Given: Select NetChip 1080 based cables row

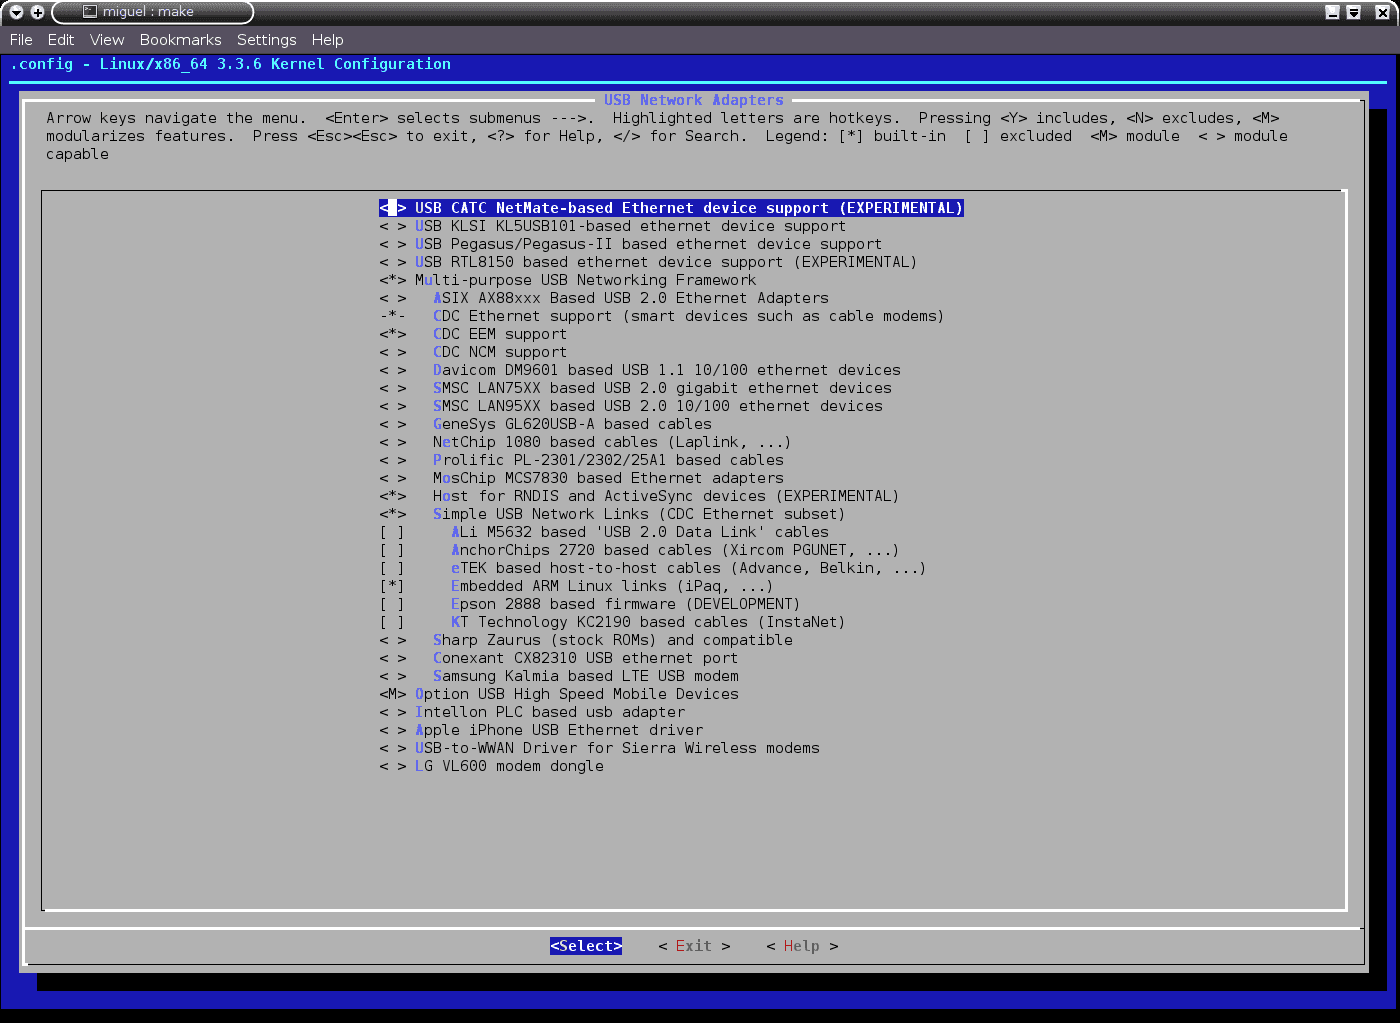Looking at the screenshot, I should (585, 442).
